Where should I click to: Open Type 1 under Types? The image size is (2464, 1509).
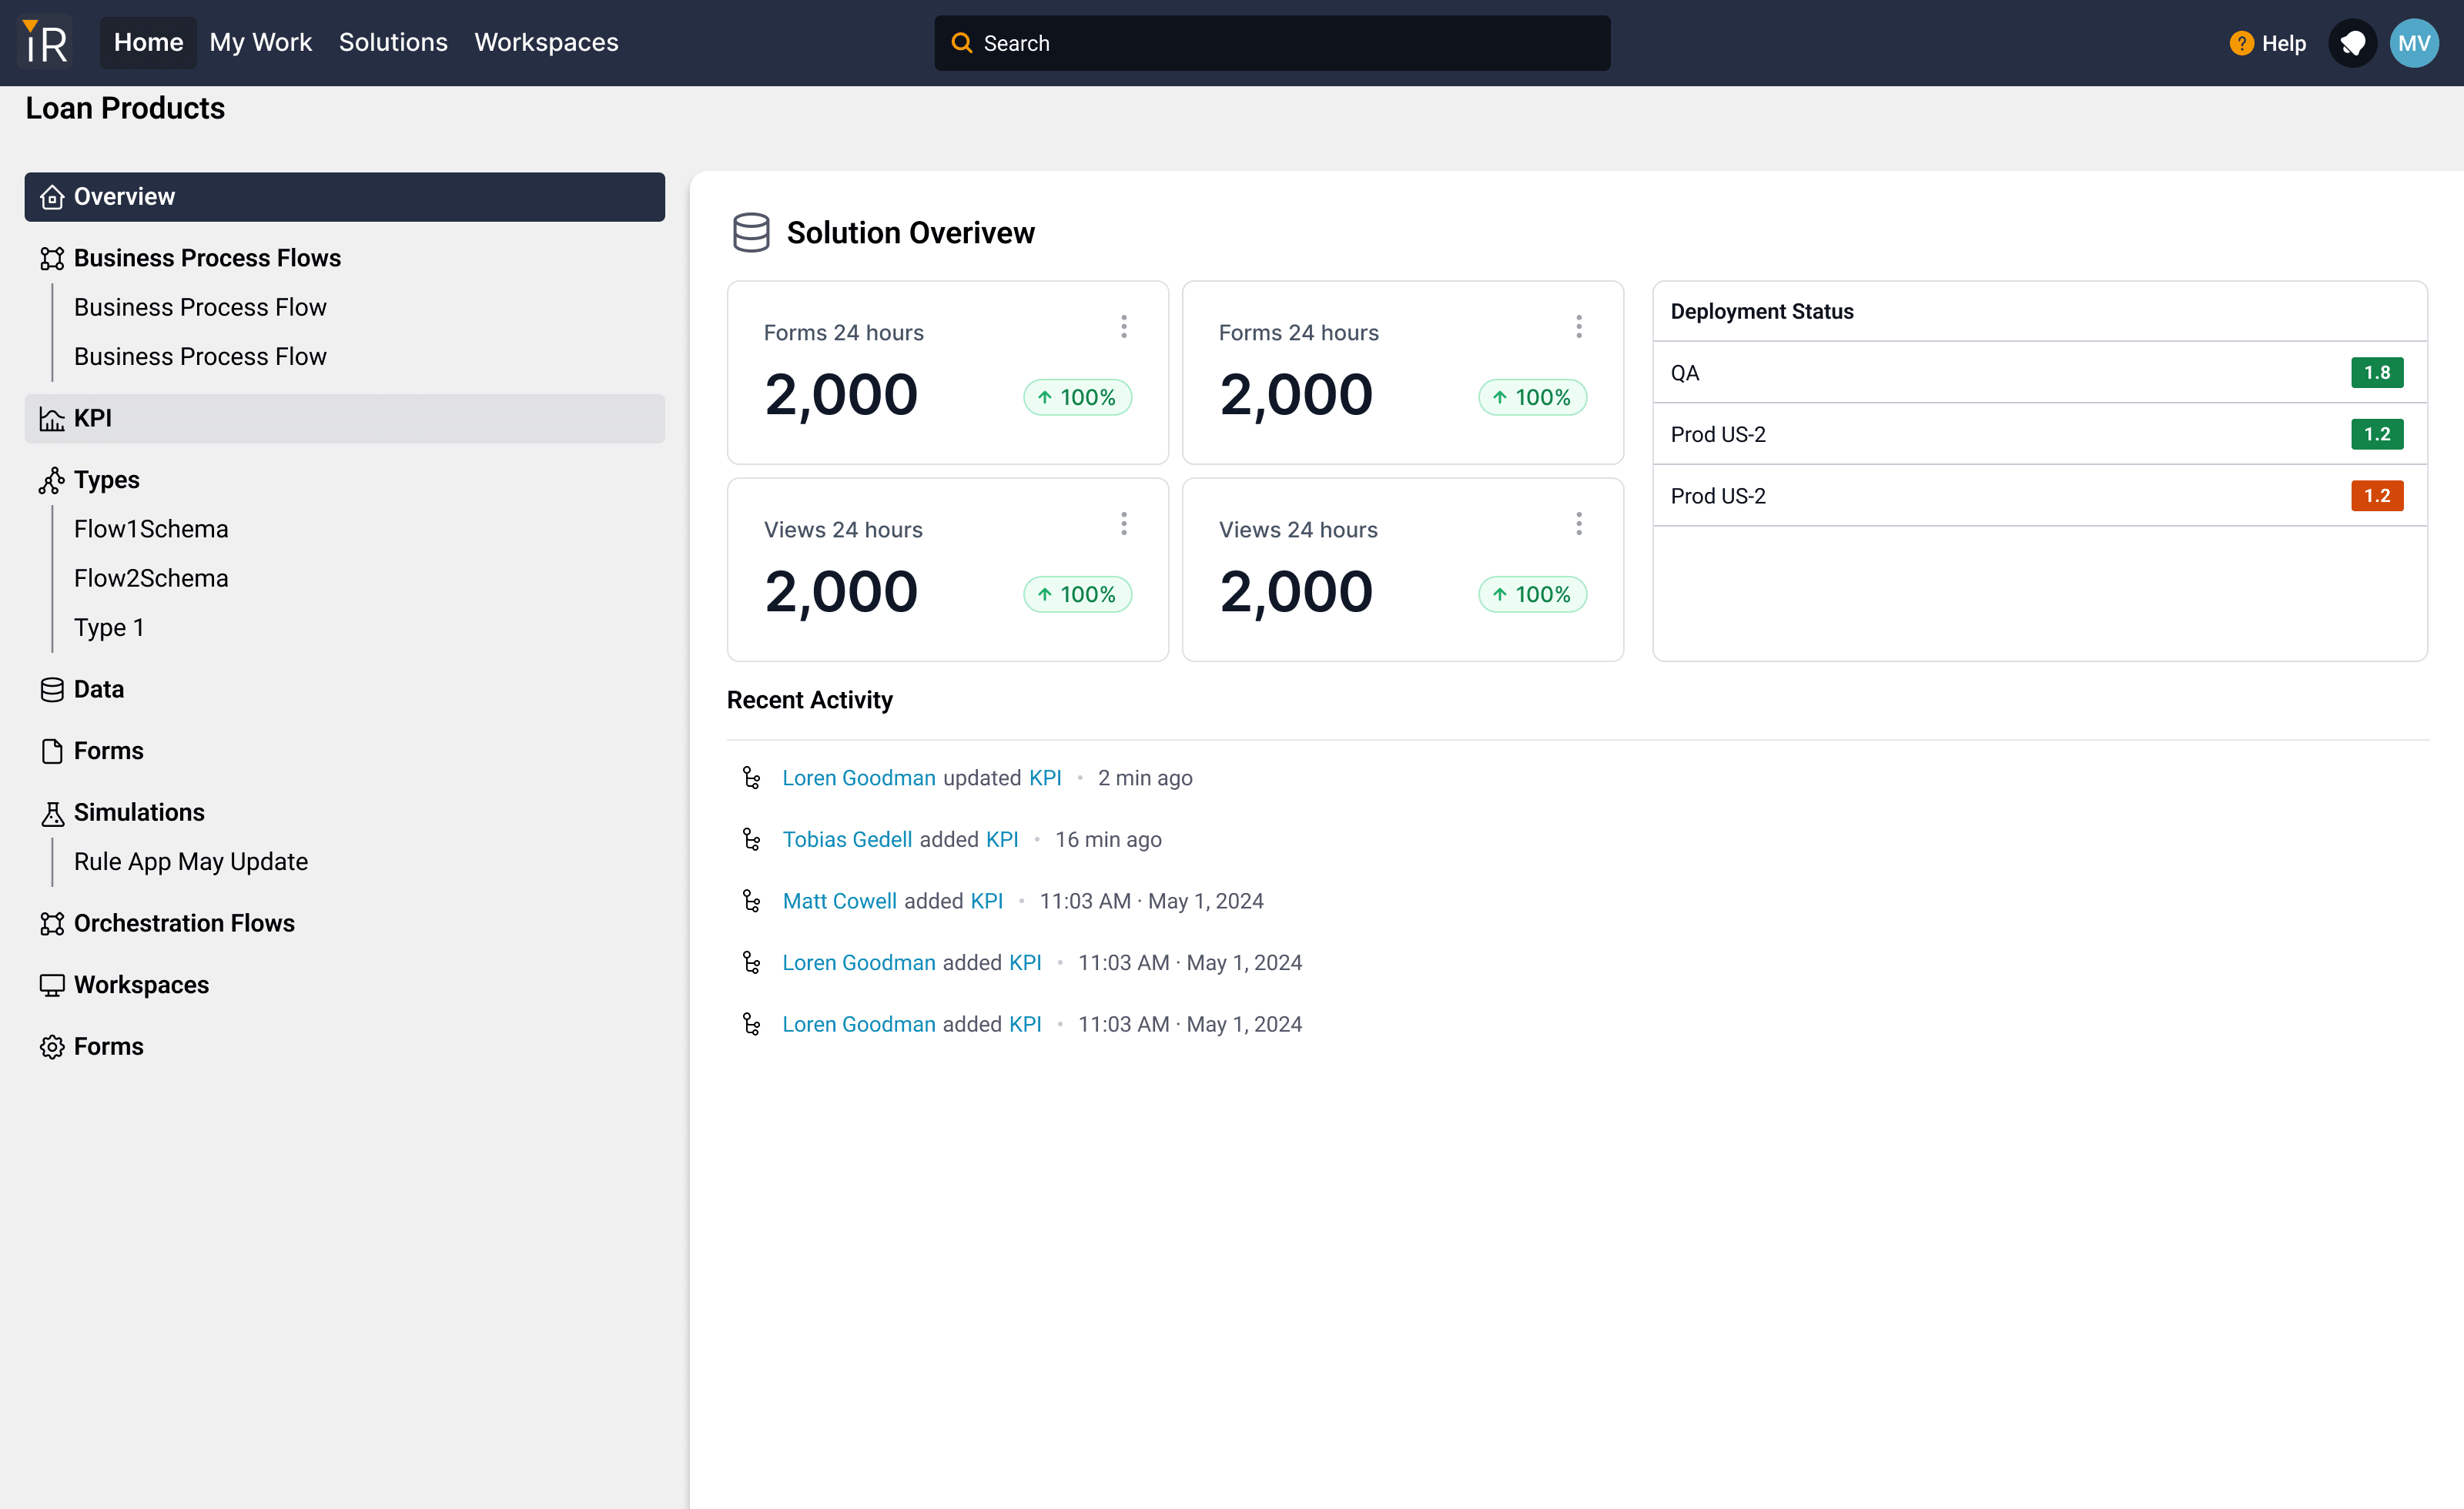[109, 627]
